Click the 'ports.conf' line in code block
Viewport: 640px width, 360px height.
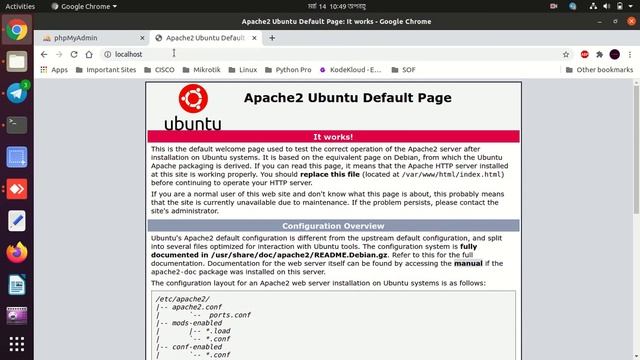point(229,315)
